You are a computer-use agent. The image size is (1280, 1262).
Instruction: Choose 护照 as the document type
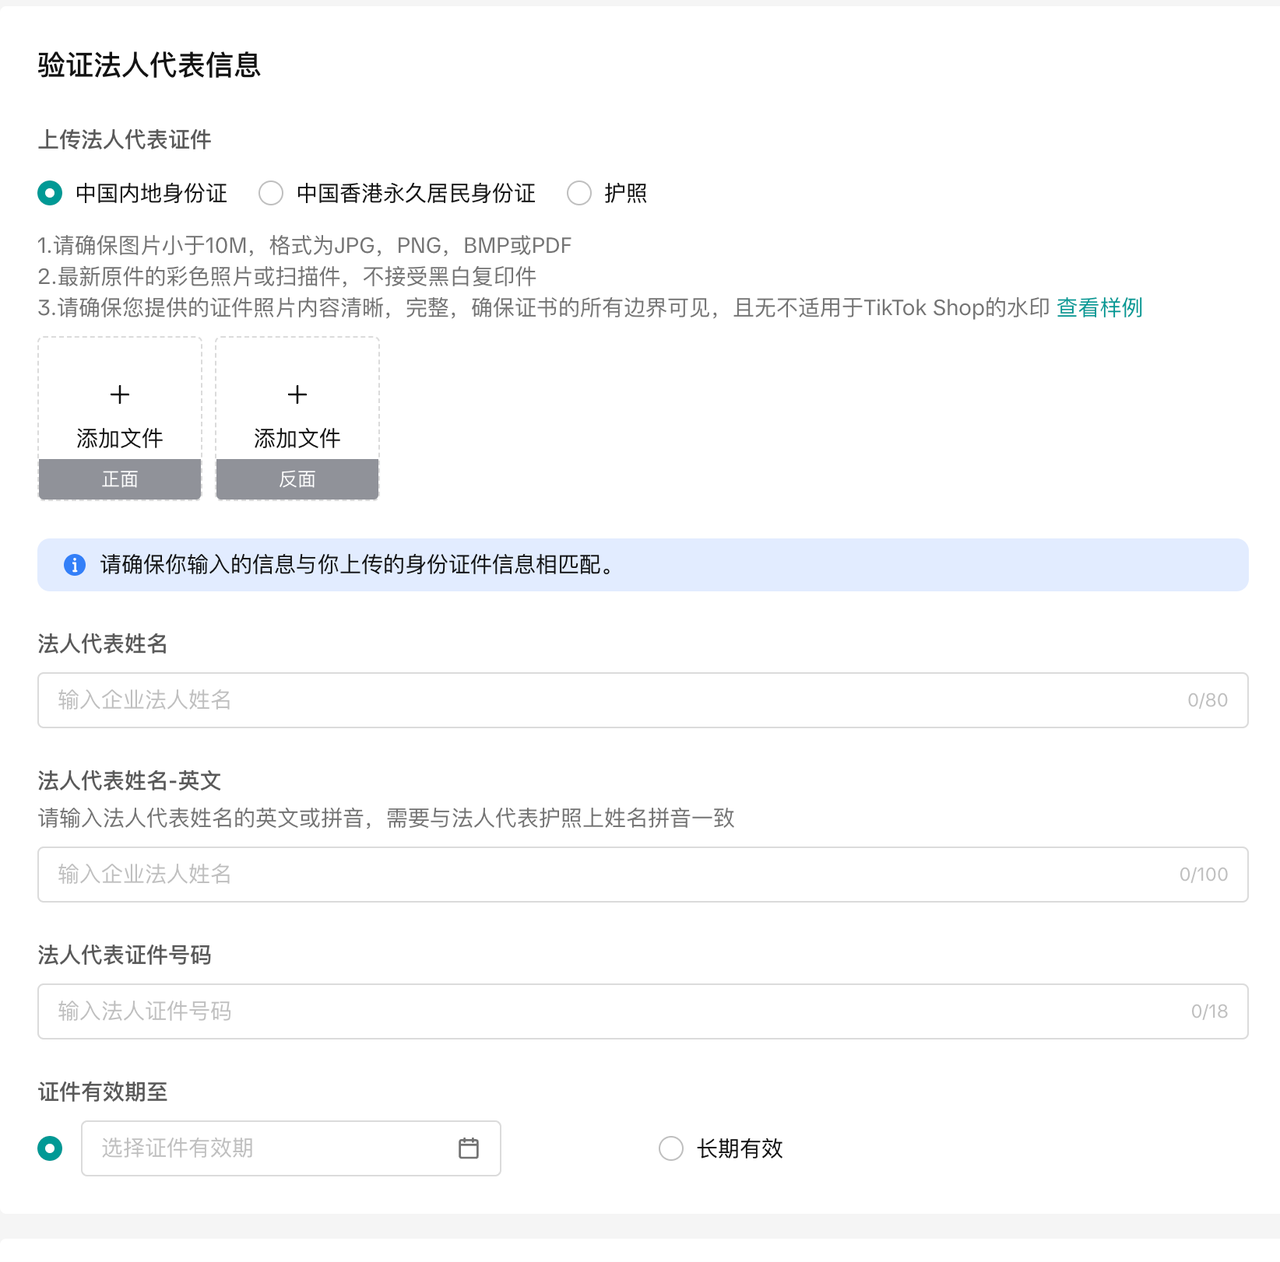579,193
